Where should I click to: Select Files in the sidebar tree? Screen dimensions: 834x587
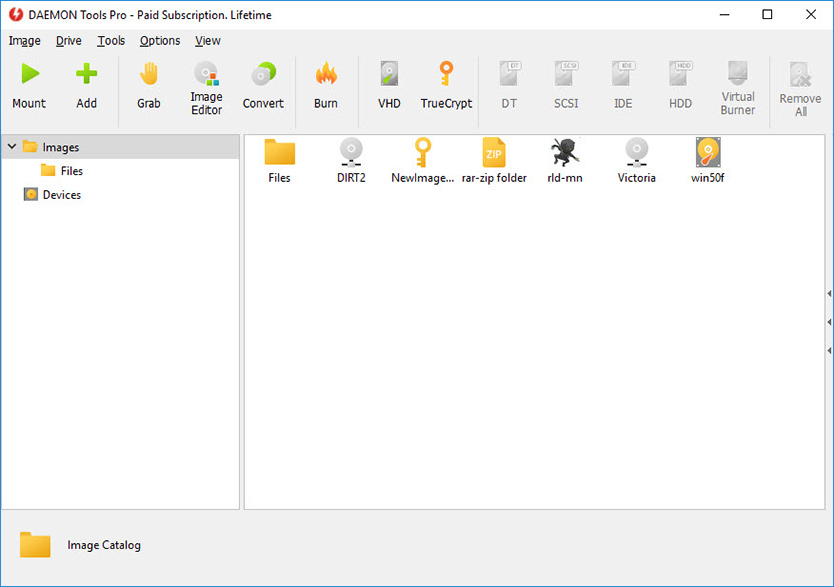(72, 170)
